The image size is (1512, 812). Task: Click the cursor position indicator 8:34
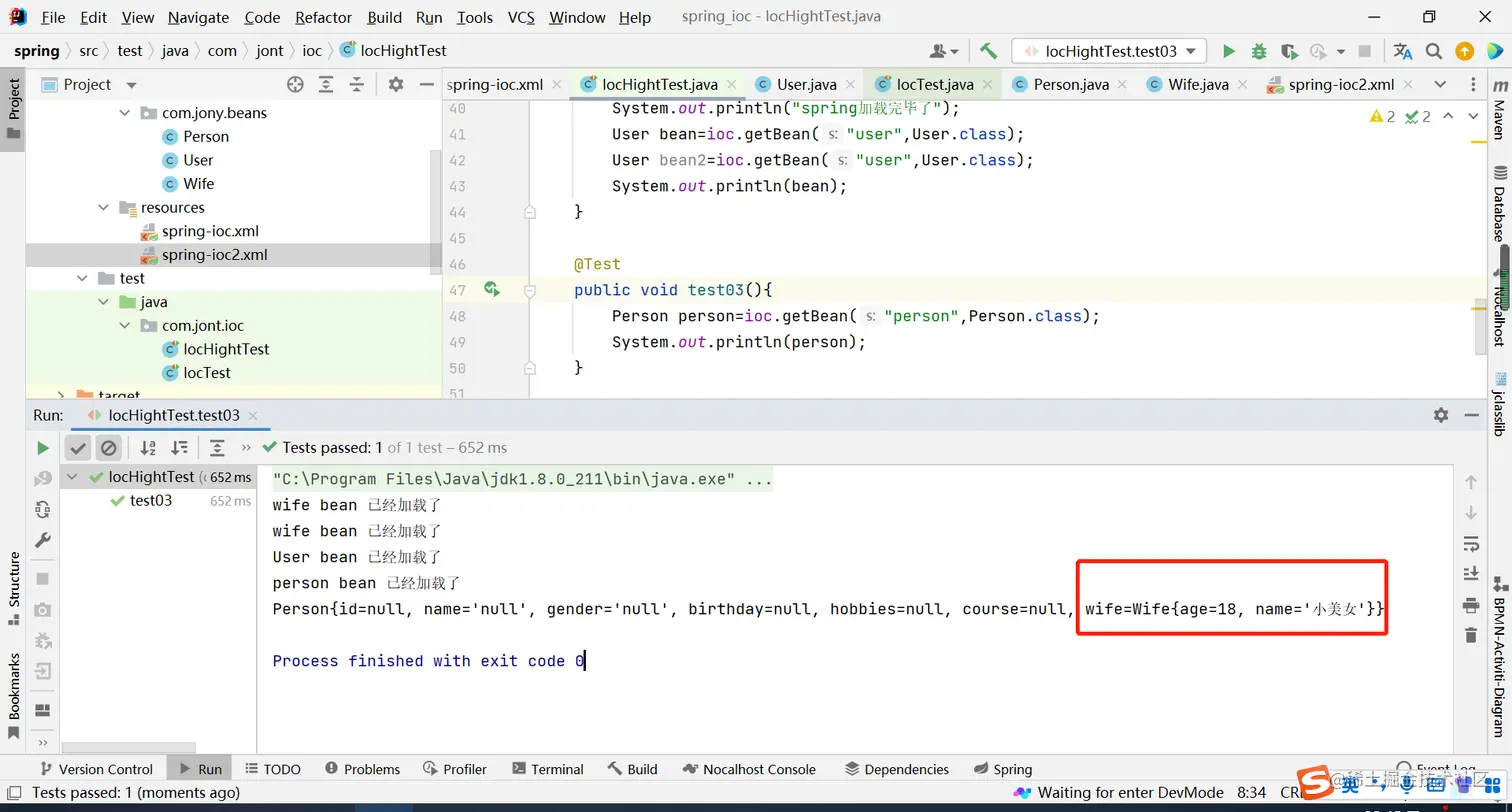[1251, 793]
